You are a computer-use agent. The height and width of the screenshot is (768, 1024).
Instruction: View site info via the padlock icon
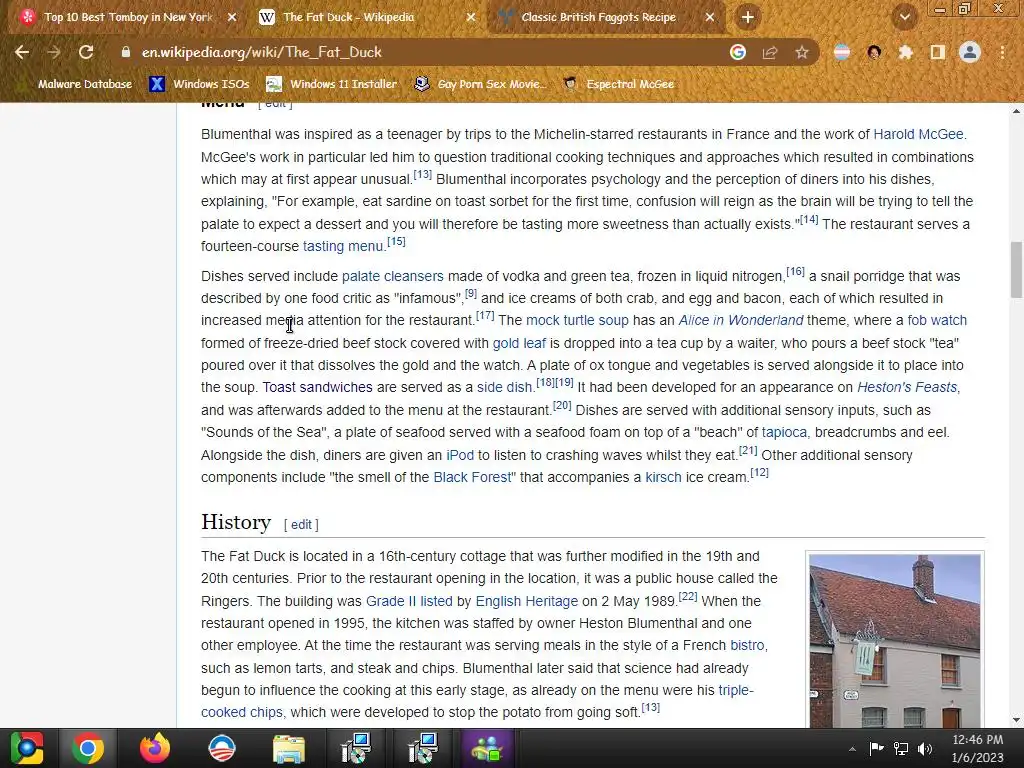pos(125,52)
